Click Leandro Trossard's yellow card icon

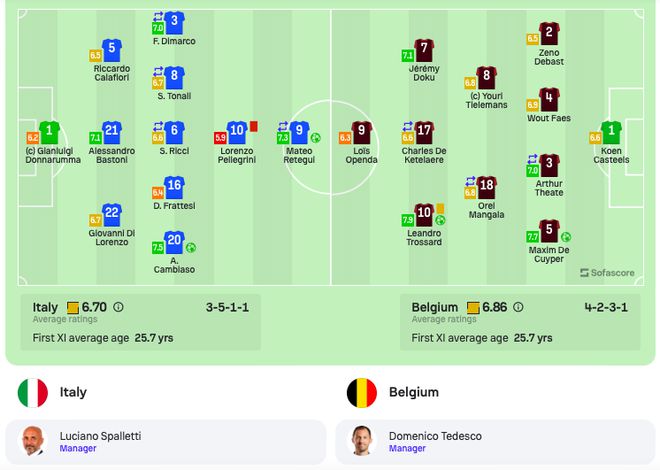440,208
